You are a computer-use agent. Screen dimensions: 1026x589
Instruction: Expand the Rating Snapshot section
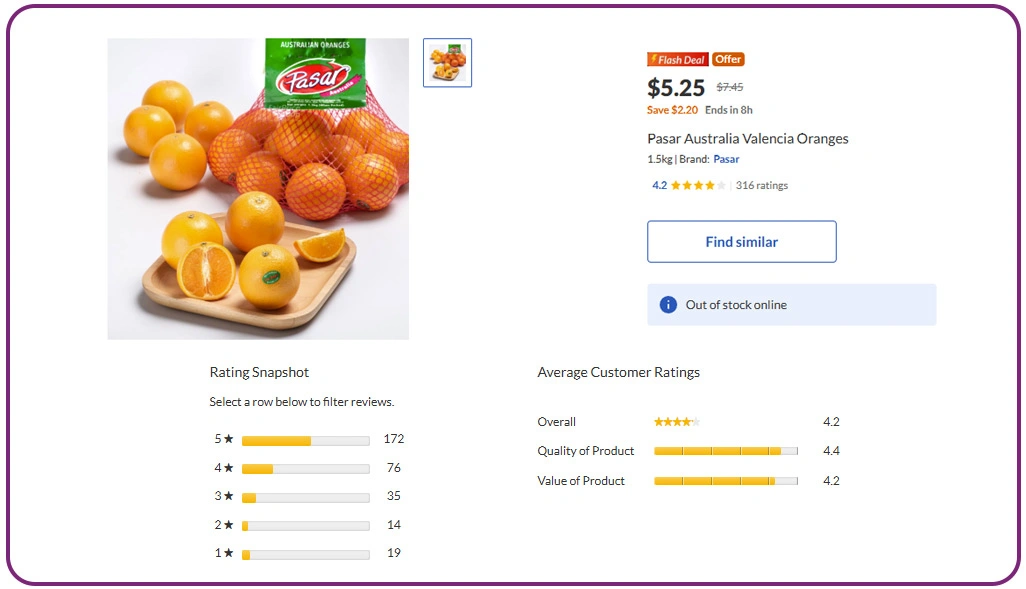point(259,372)
